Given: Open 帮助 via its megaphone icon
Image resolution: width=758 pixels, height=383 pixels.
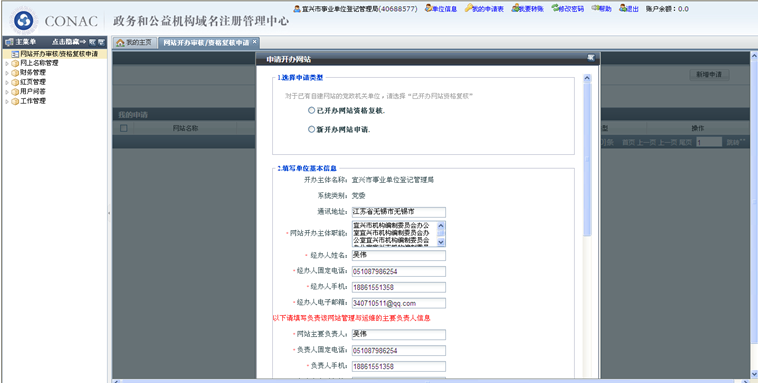Looking at the screenshot, I should tap(595, 8).
